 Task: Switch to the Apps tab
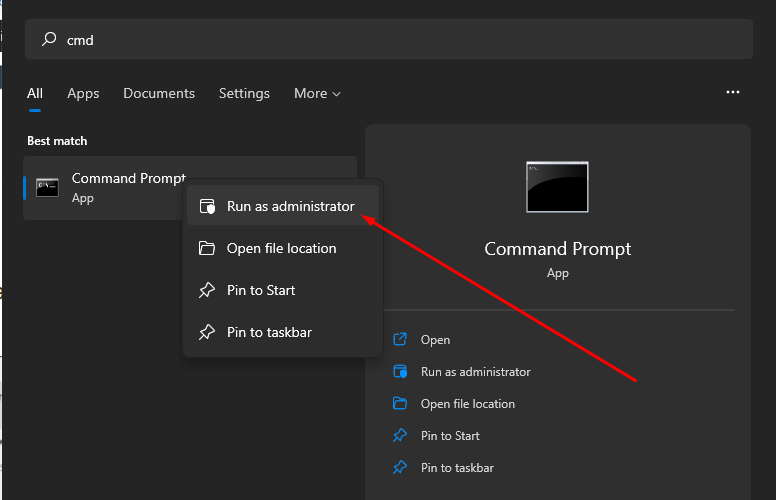point(83,93)
